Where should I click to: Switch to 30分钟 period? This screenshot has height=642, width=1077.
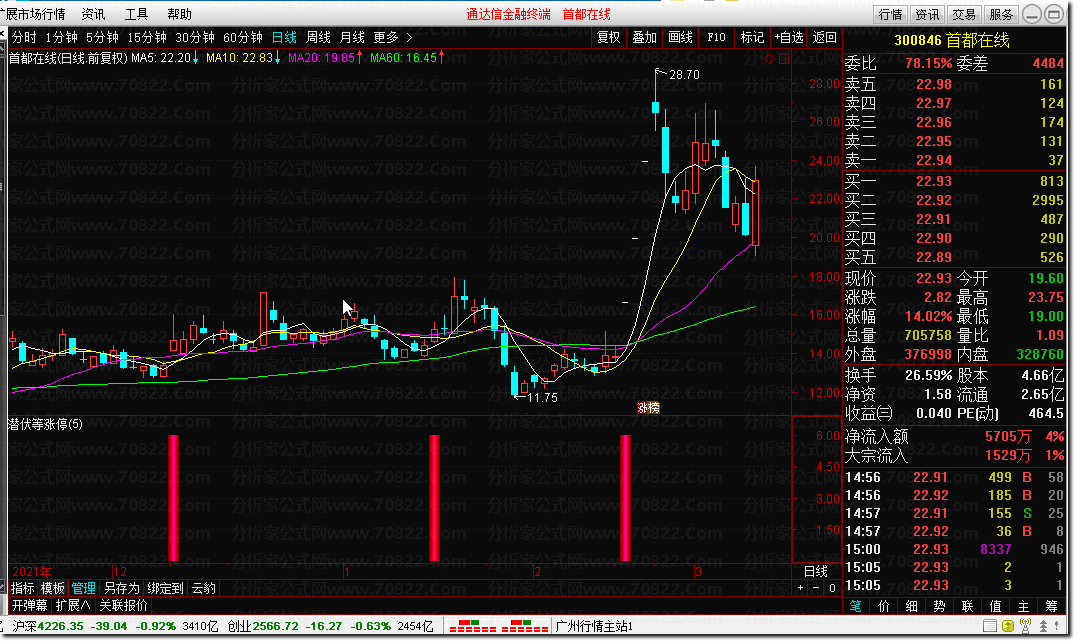tap(195, 38)
